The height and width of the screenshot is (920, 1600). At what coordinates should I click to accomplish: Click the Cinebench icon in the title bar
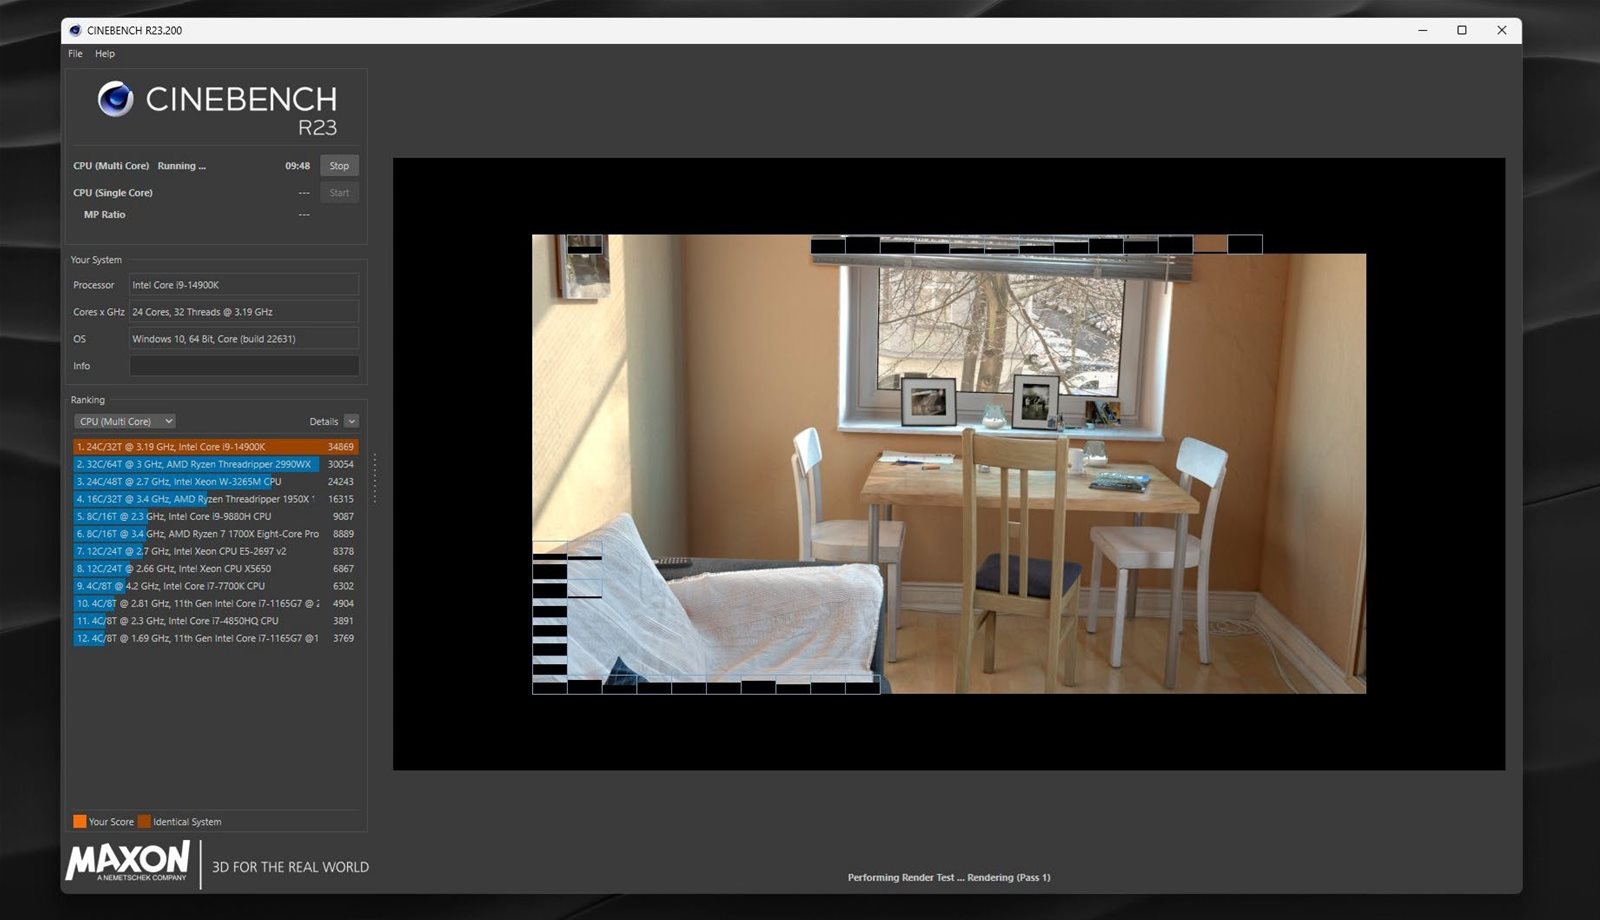(75, 30)
